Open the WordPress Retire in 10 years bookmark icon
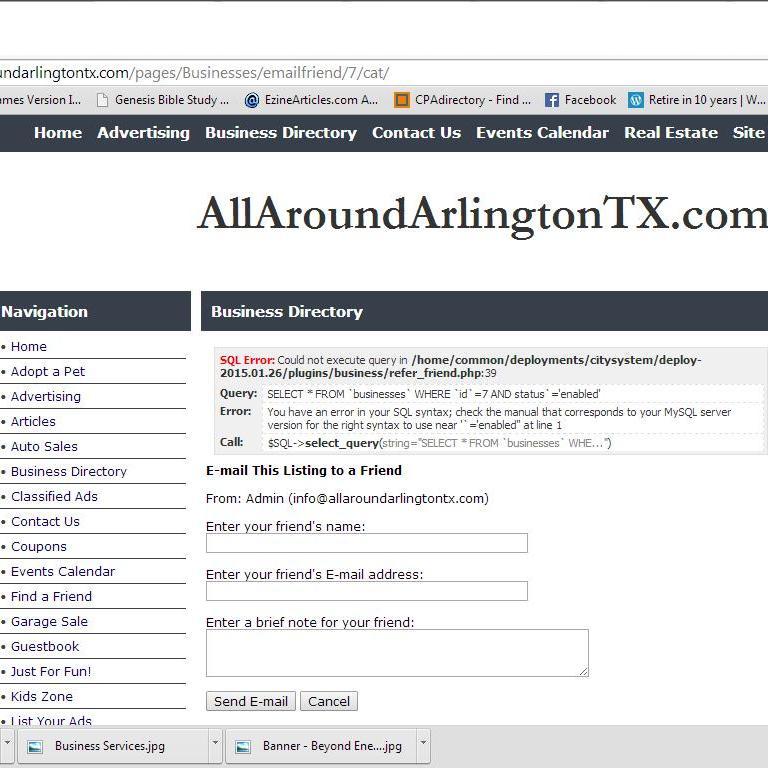The image size is (768, 768). pyautogui.click(x=636, y=100)
